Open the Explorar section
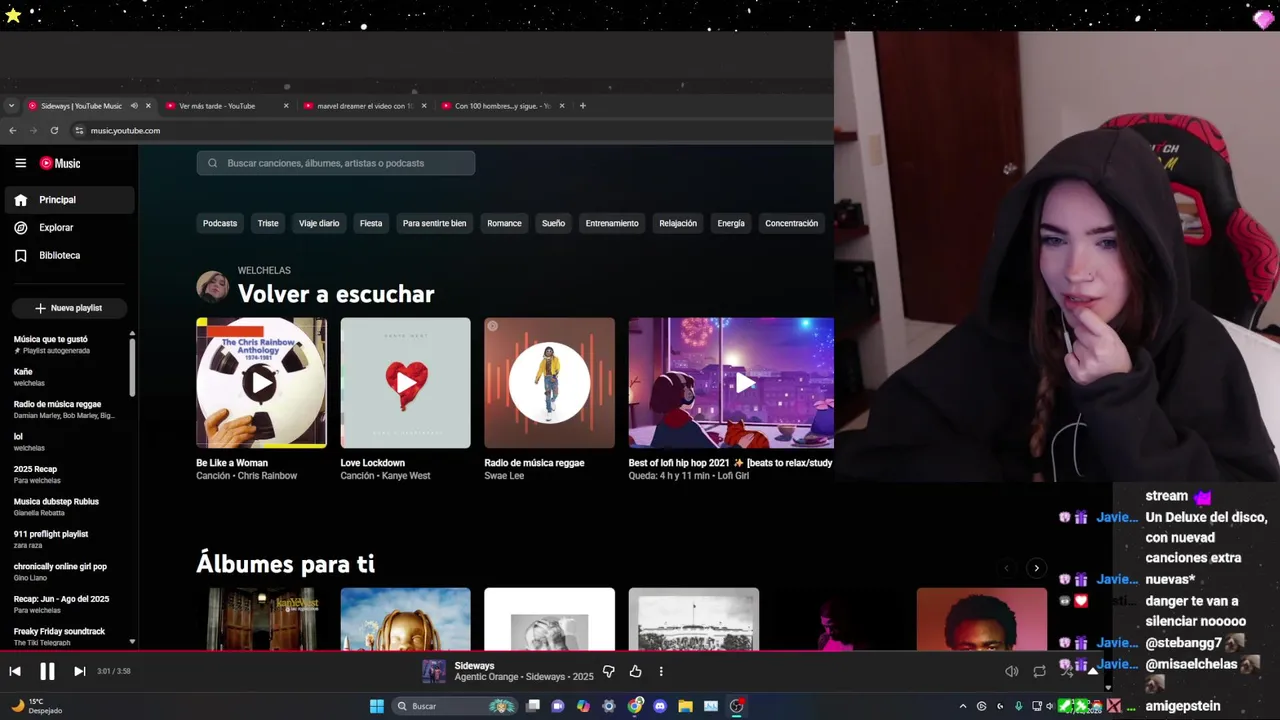 68,228
